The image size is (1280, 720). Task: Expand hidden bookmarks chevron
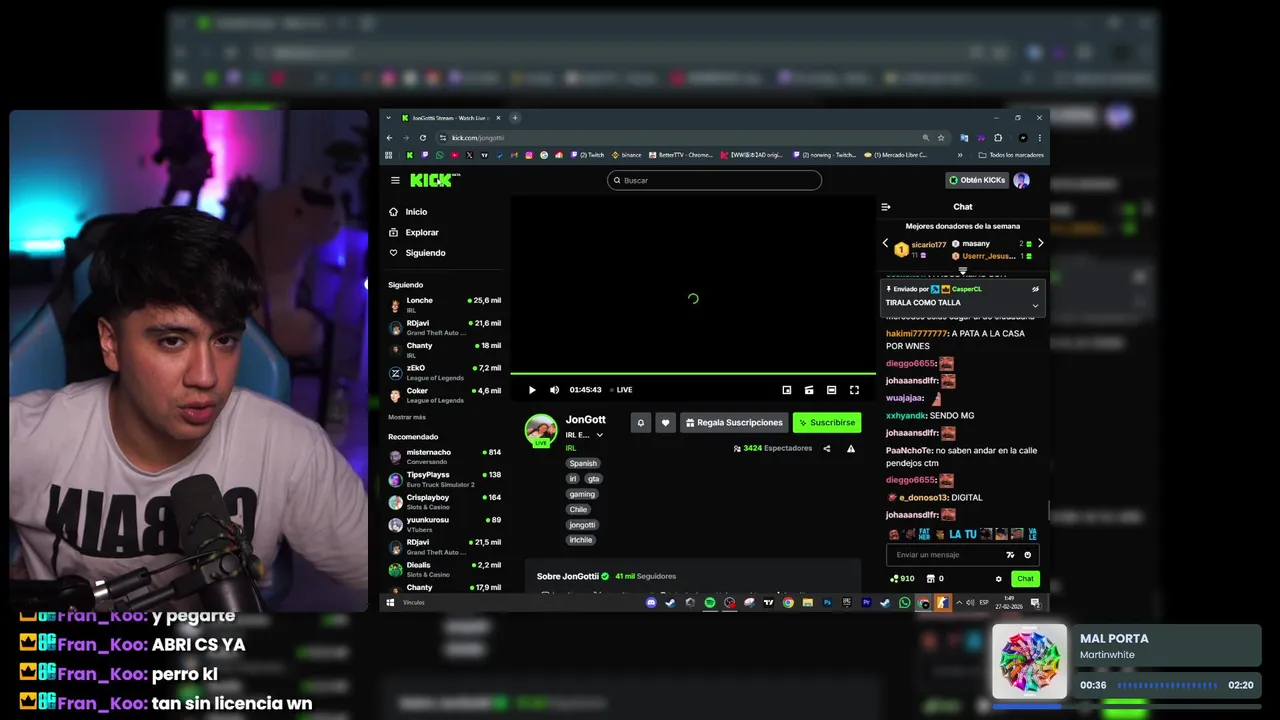960,155
